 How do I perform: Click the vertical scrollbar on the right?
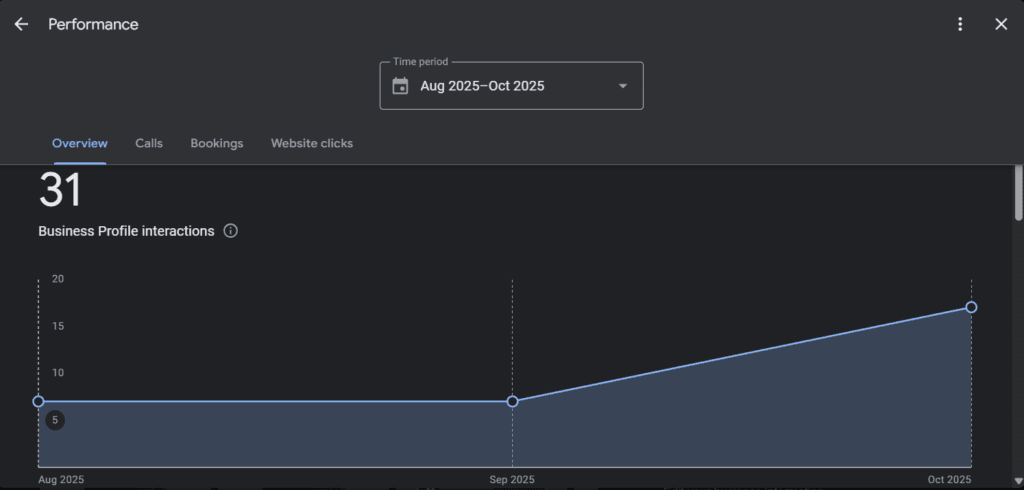click(x=1018, y=194)
